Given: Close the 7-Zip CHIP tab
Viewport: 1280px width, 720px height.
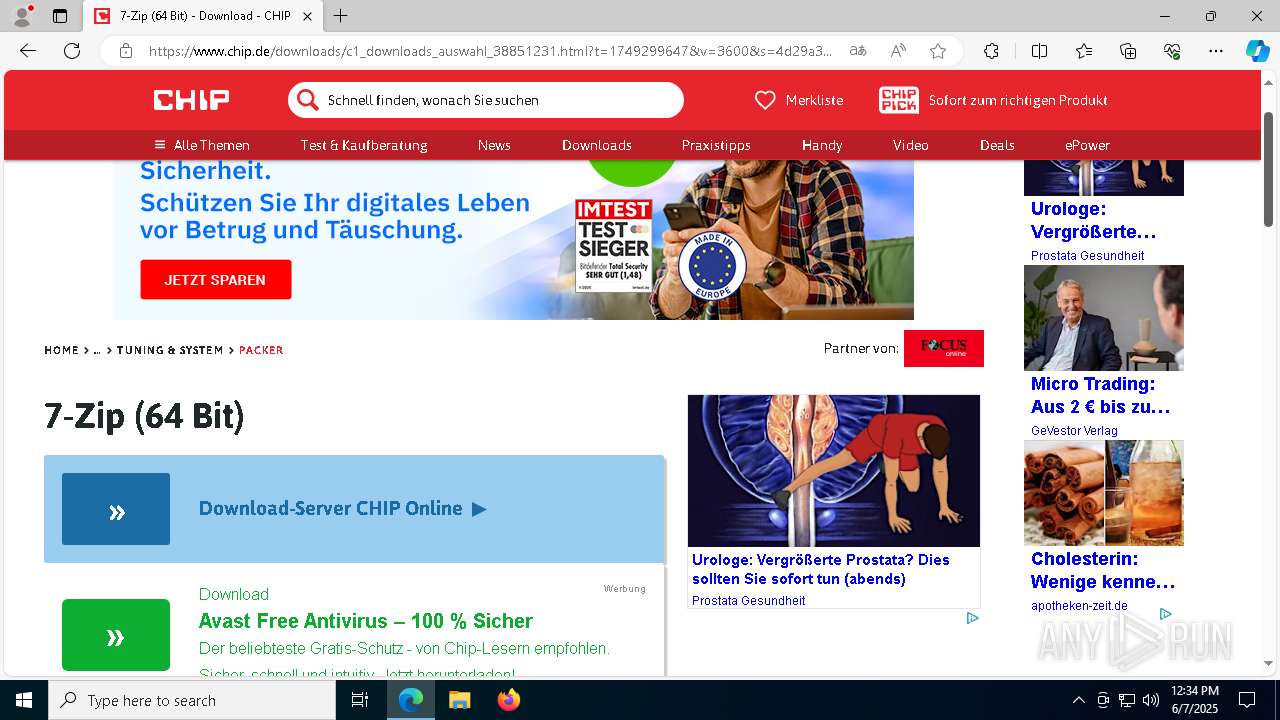Looking at the screenshot, I should [x=308, y=16].
